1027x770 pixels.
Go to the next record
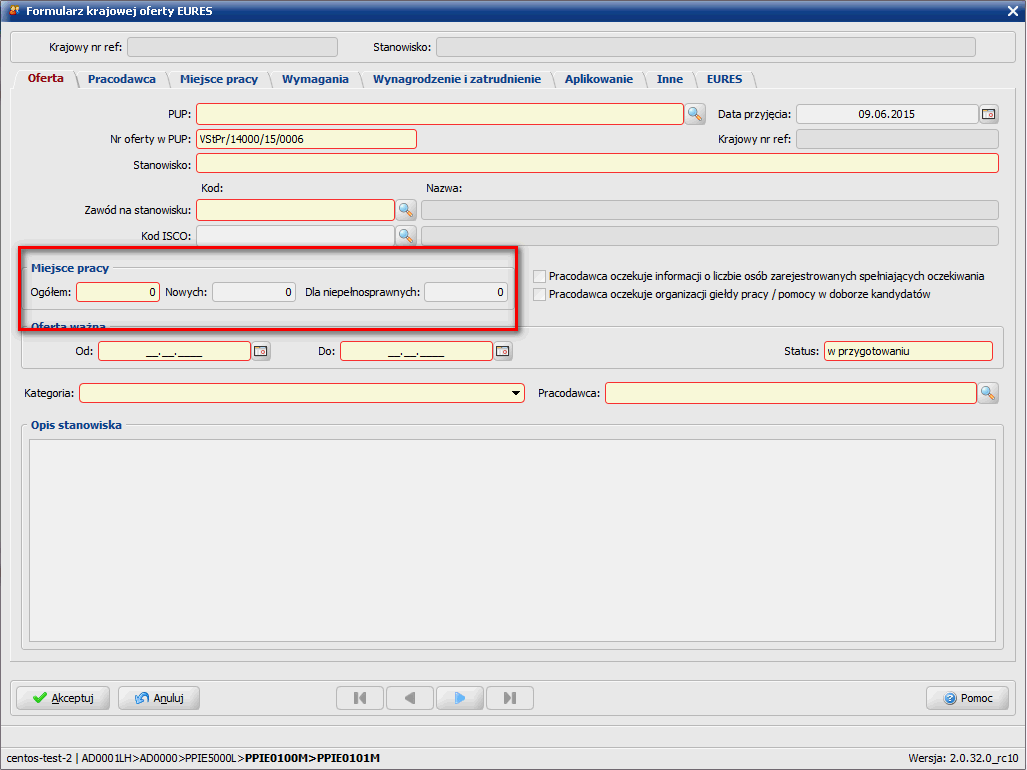pos(460,698)
